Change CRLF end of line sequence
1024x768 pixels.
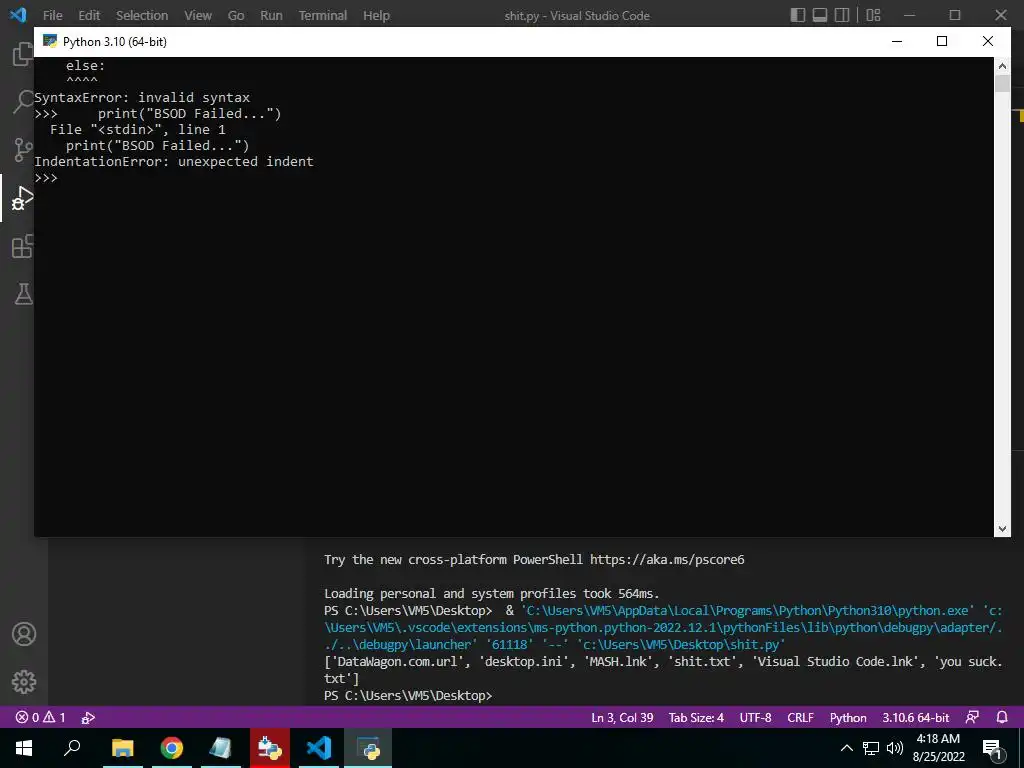click(x=800, y=717)
